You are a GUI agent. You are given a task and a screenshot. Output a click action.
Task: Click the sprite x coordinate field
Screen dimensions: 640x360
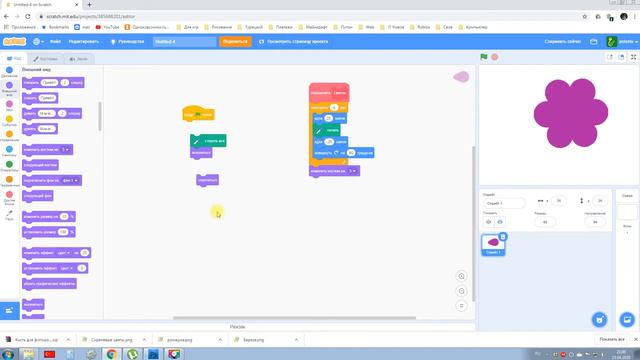click(x=559, y=200)
